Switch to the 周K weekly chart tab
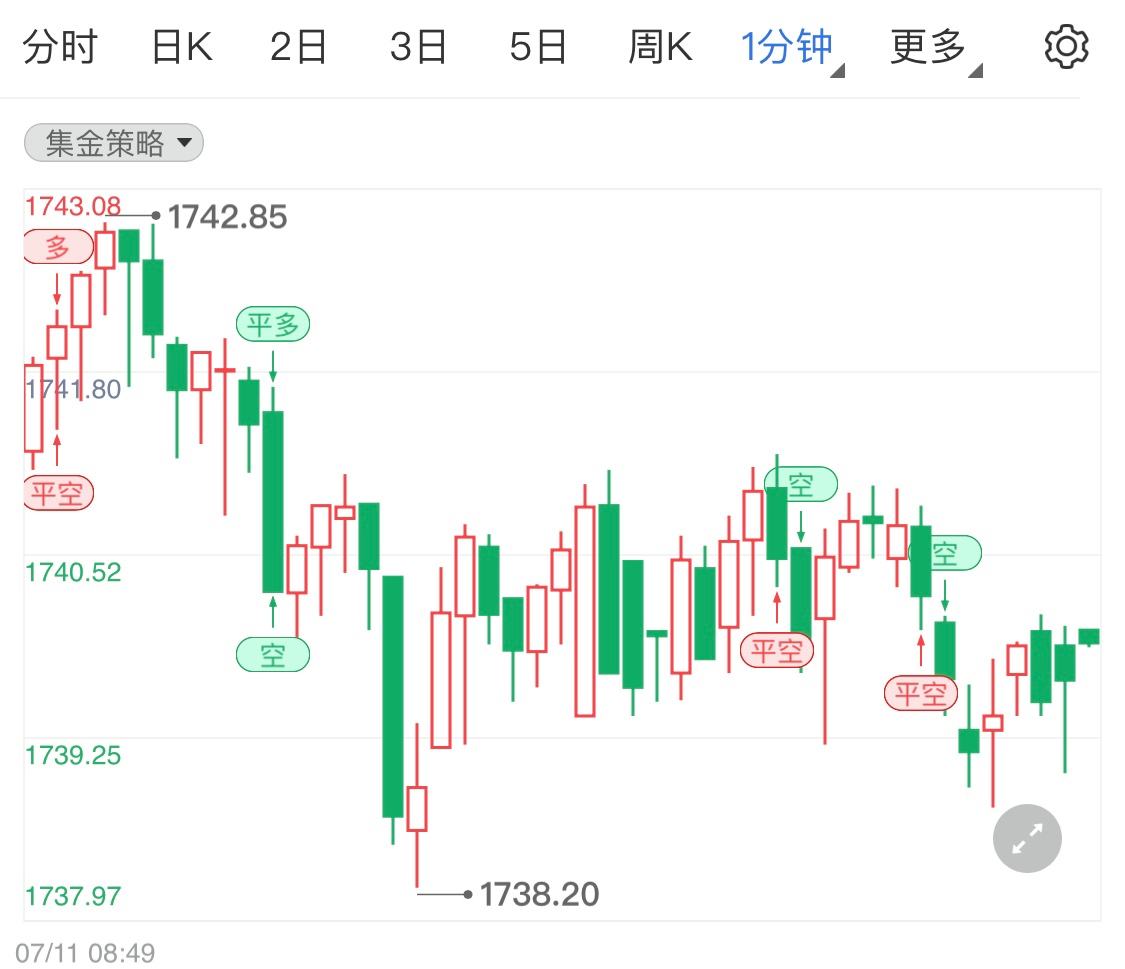Image resolution: width=1125 pixels, height=969 pixels. point(660,44)
